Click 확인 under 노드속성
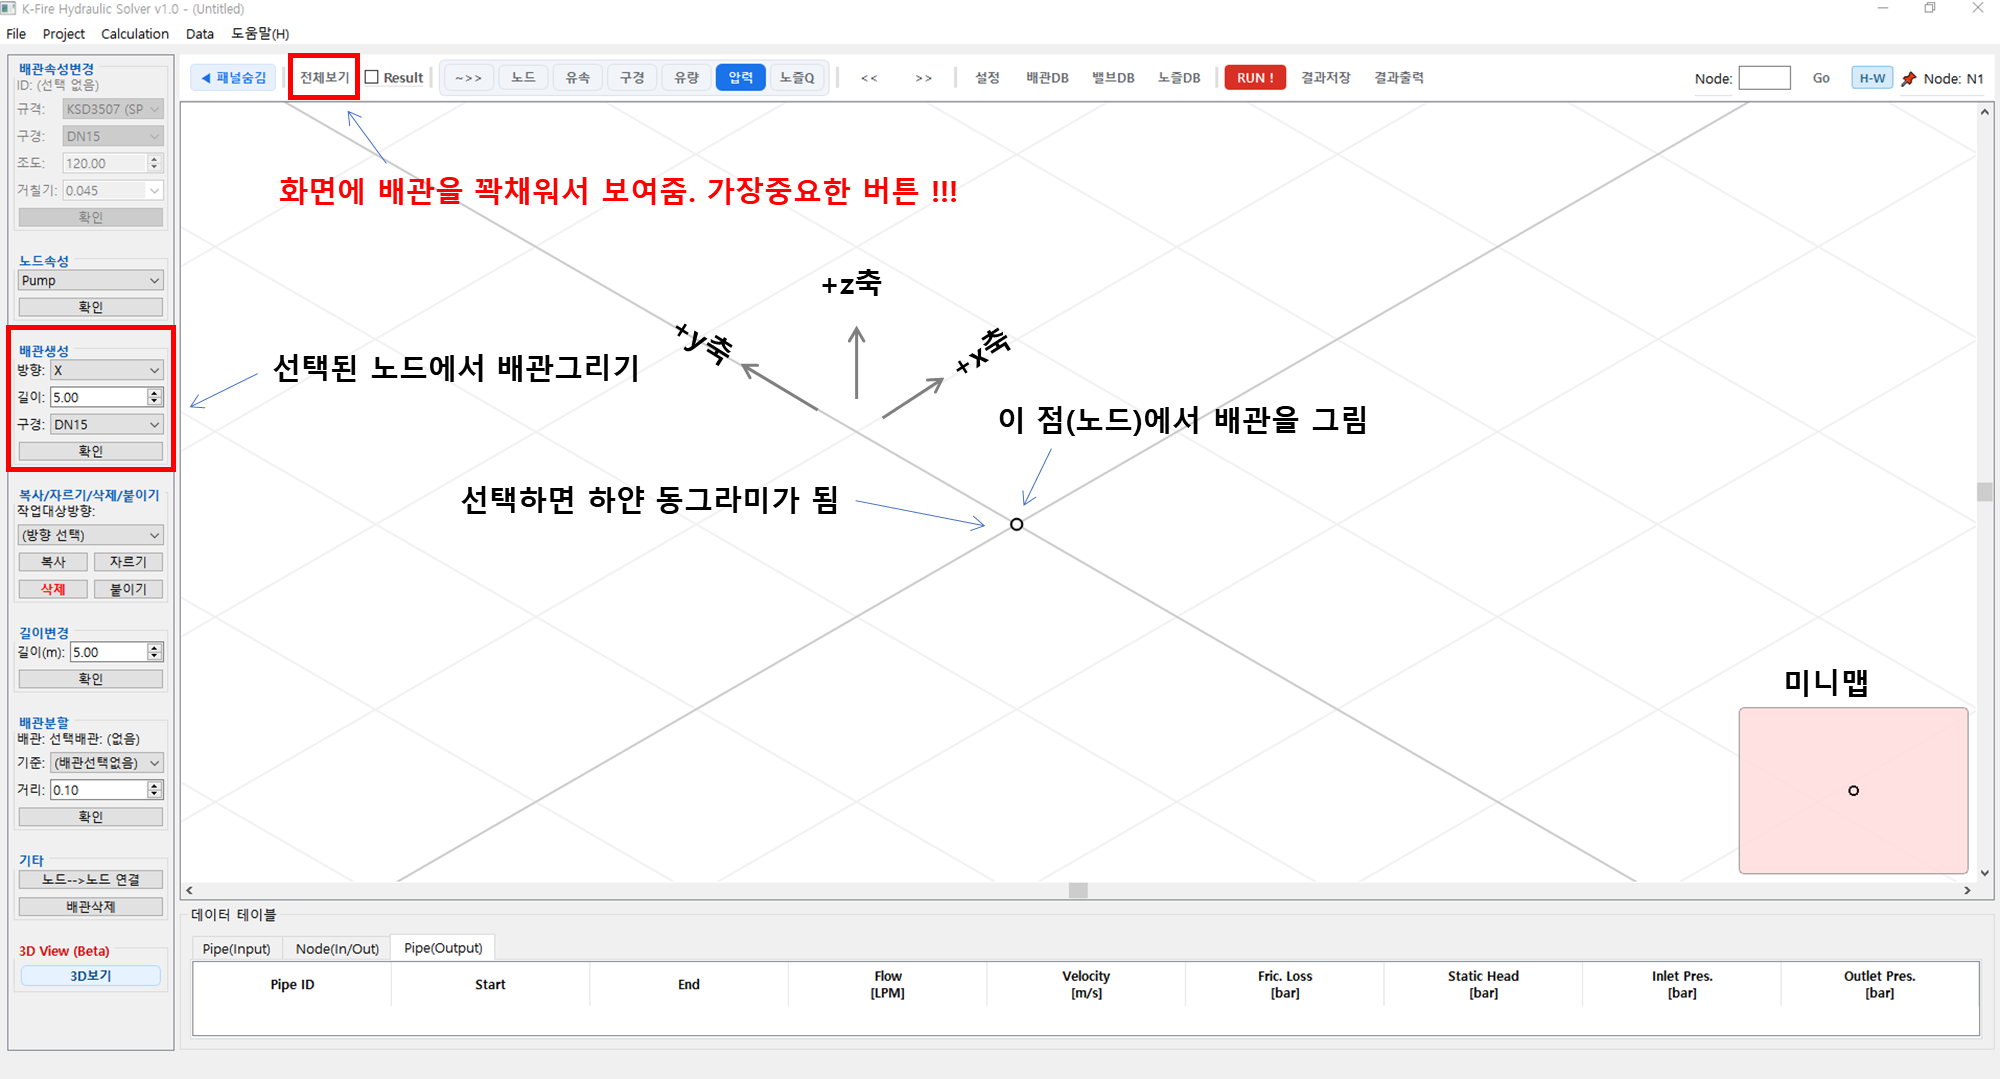 90,307
